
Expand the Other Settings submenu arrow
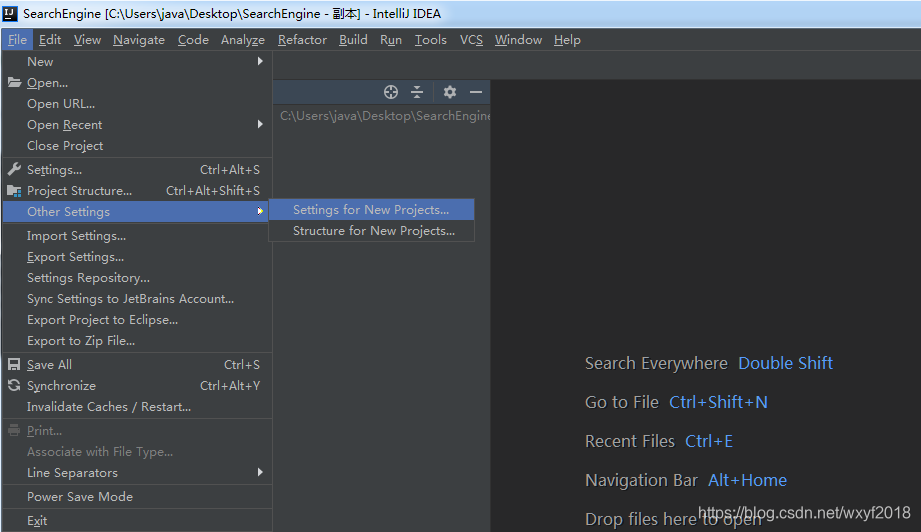point(260,211)
